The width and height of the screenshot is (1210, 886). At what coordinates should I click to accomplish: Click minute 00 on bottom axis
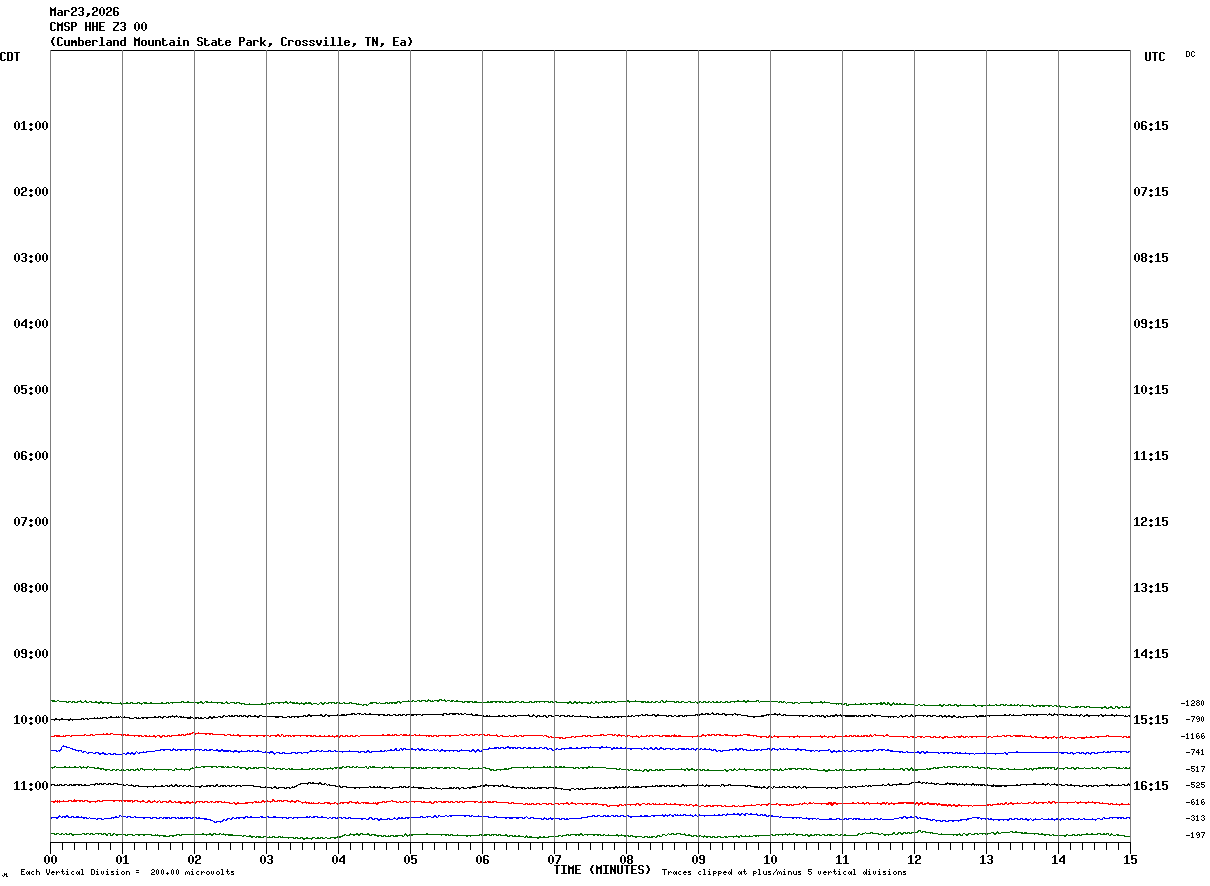pos(50,859)
